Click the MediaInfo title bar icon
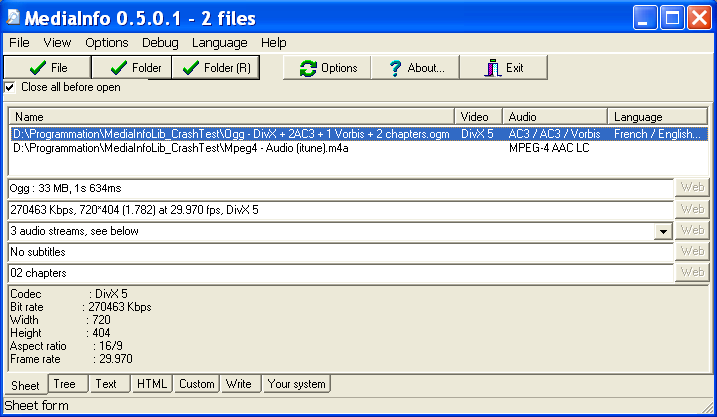The height and width of the screenshot is (417, 717). [13, 17]
